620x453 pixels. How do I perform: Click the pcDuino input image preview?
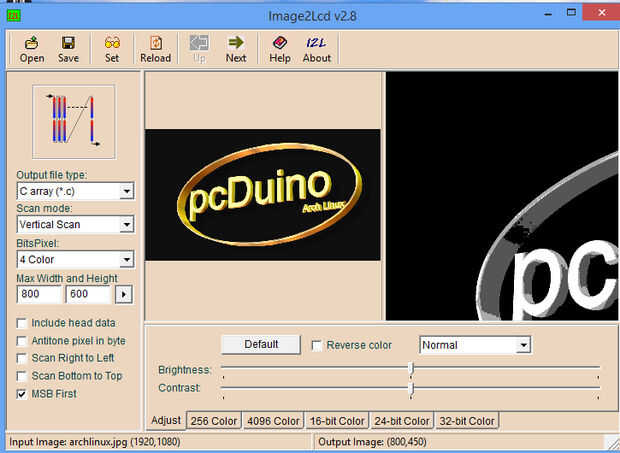[x=263, y=195]
